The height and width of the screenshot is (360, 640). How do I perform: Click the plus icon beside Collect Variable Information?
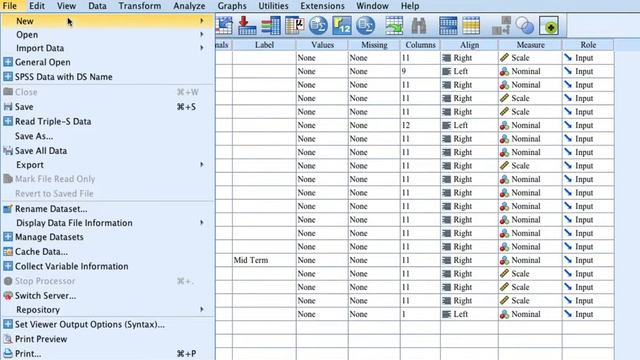click(8, 266)
